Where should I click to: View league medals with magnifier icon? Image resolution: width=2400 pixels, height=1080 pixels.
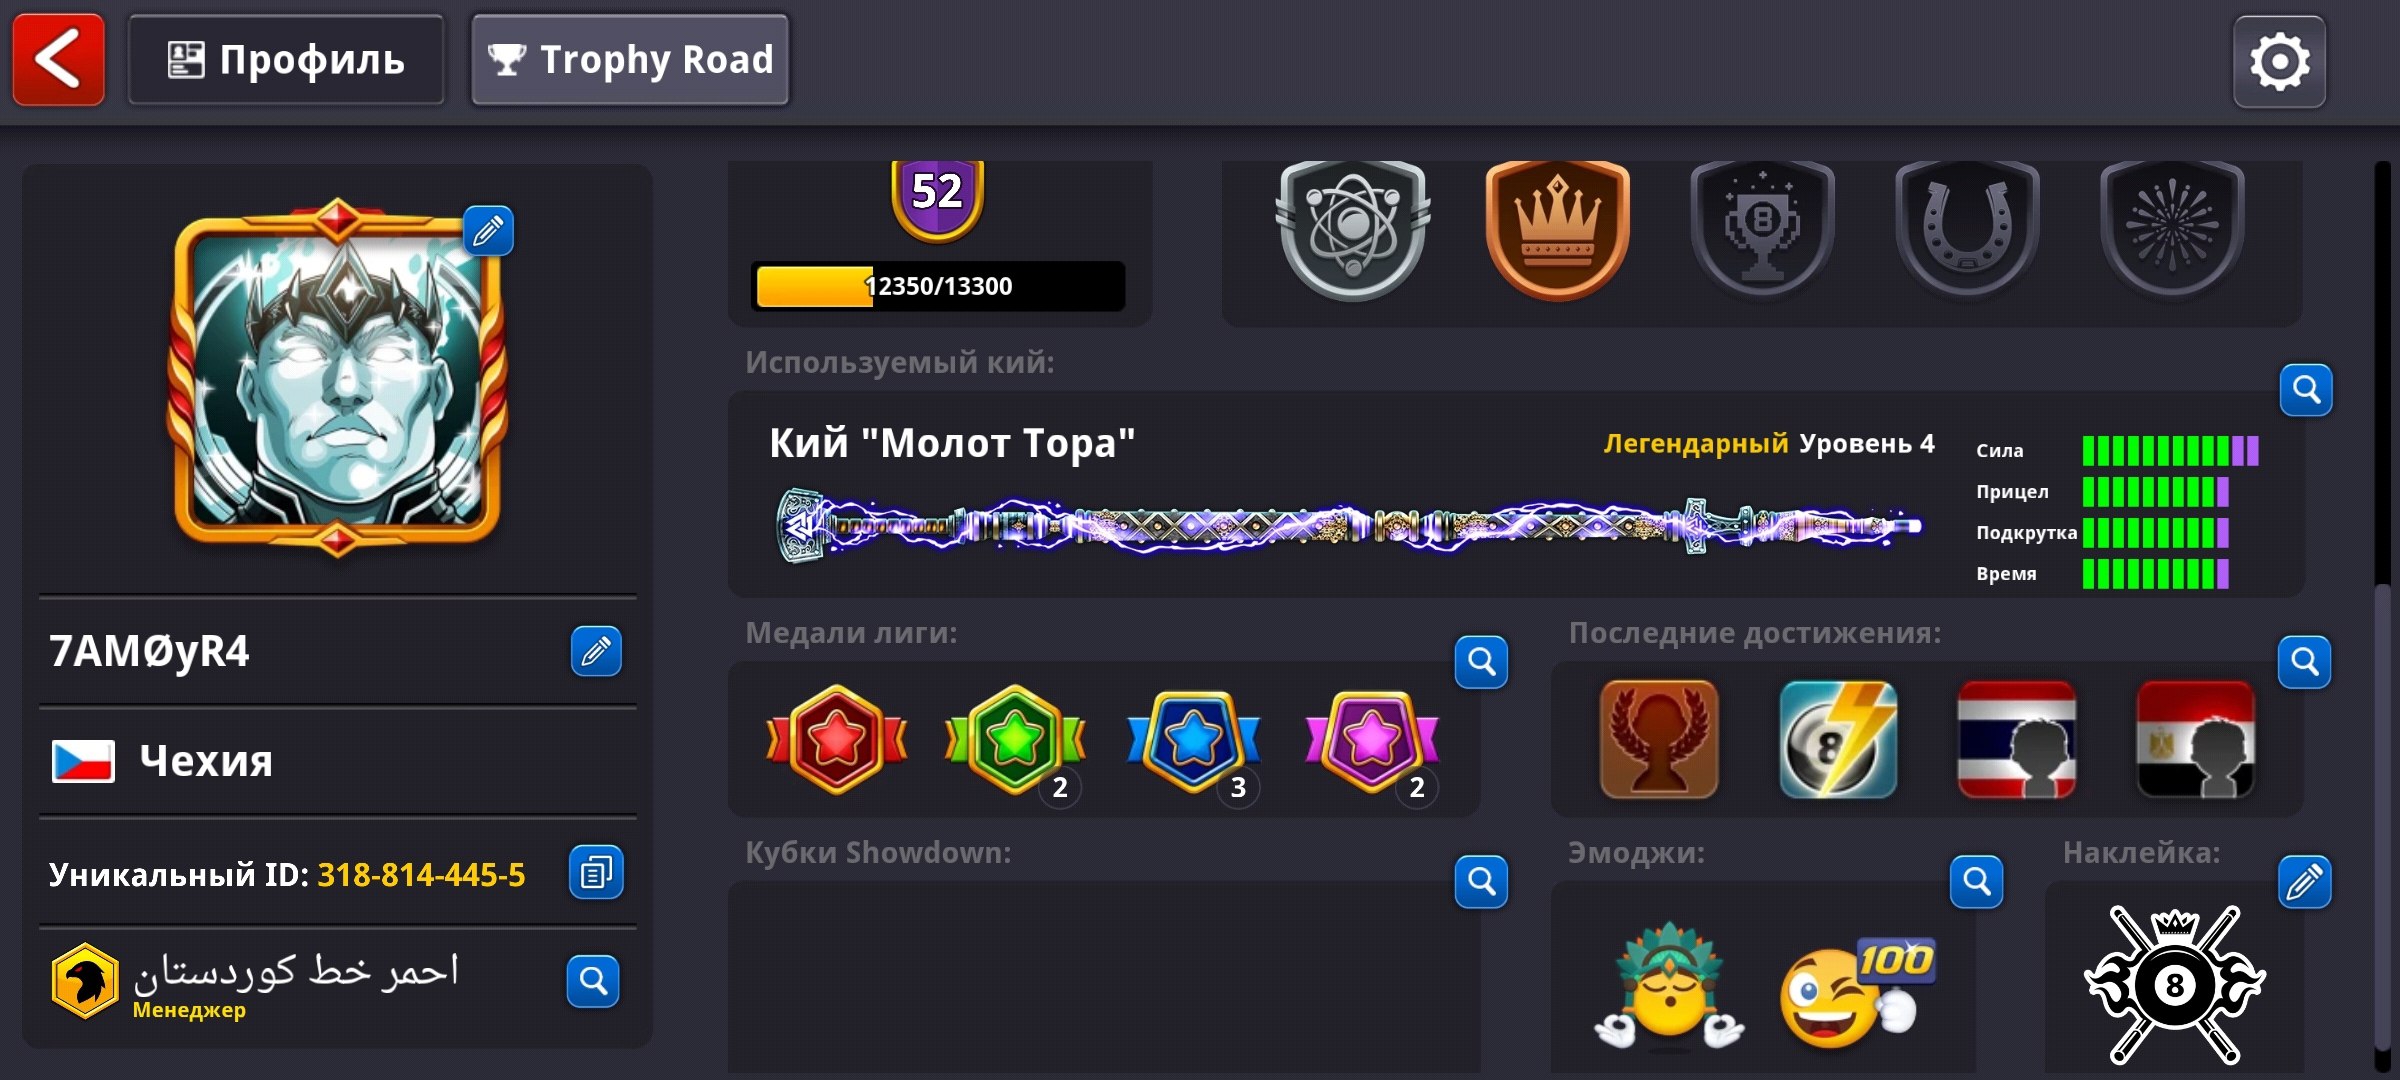tap(1481, 662)
